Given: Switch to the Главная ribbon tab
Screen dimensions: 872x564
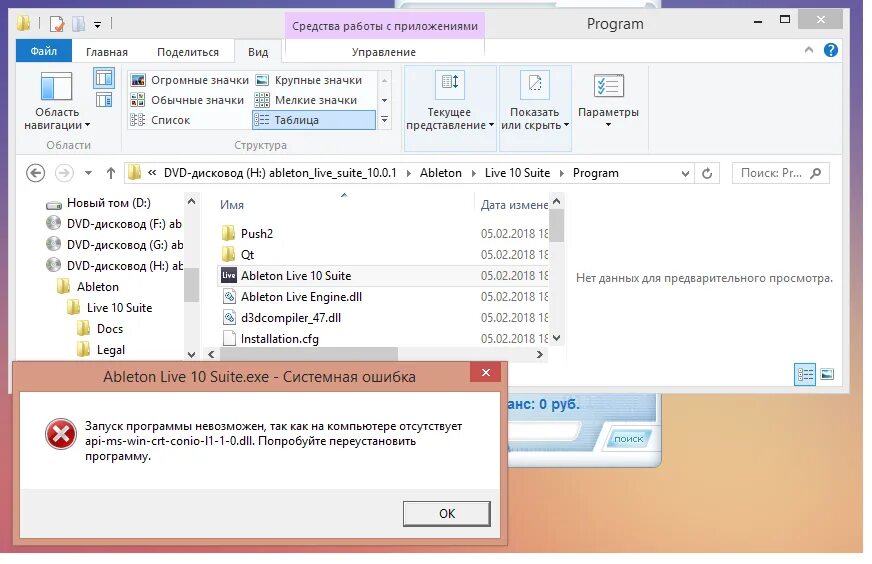Looking at the screenshot, I should pos(107,52).
